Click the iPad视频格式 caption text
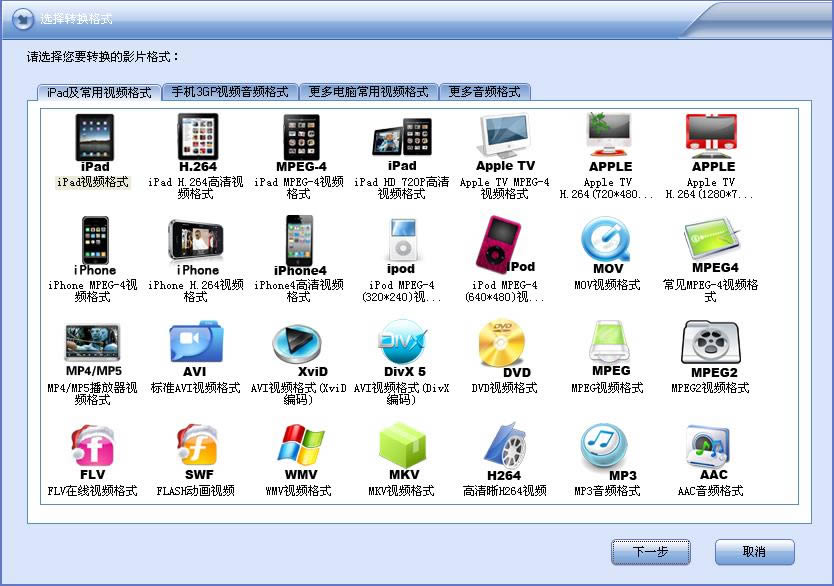 pos(93,182)
